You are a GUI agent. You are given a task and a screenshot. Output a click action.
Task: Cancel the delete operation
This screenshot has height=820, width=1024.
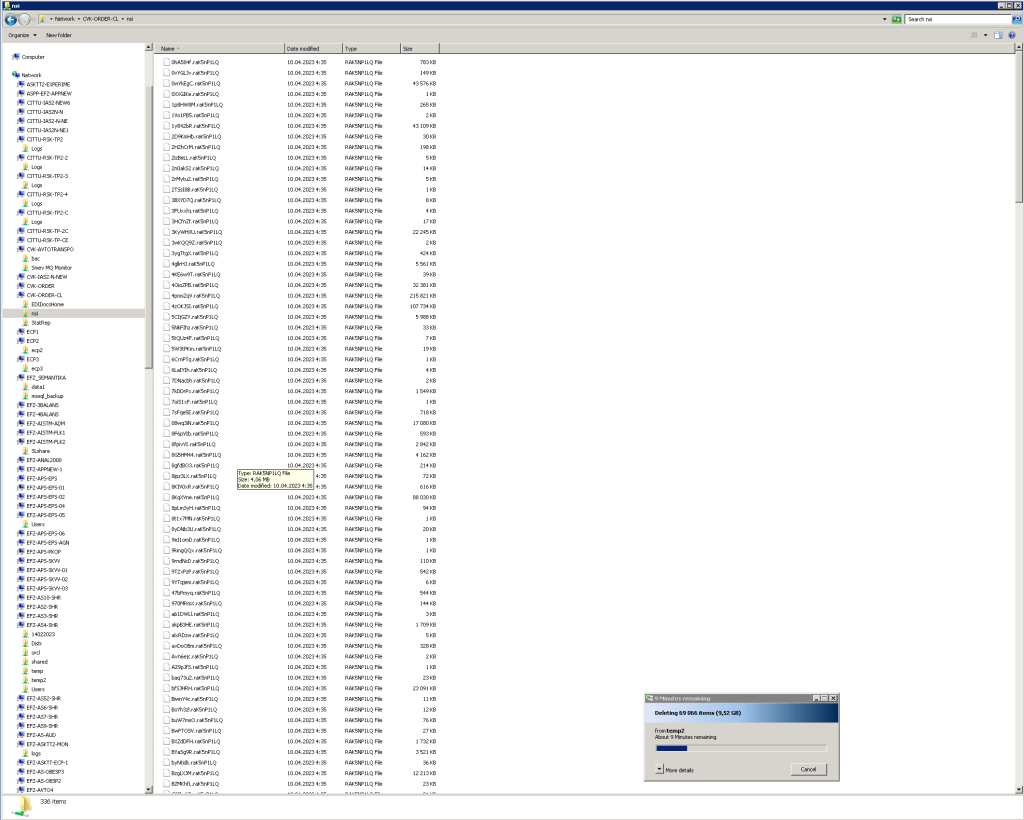pos(808,769)
